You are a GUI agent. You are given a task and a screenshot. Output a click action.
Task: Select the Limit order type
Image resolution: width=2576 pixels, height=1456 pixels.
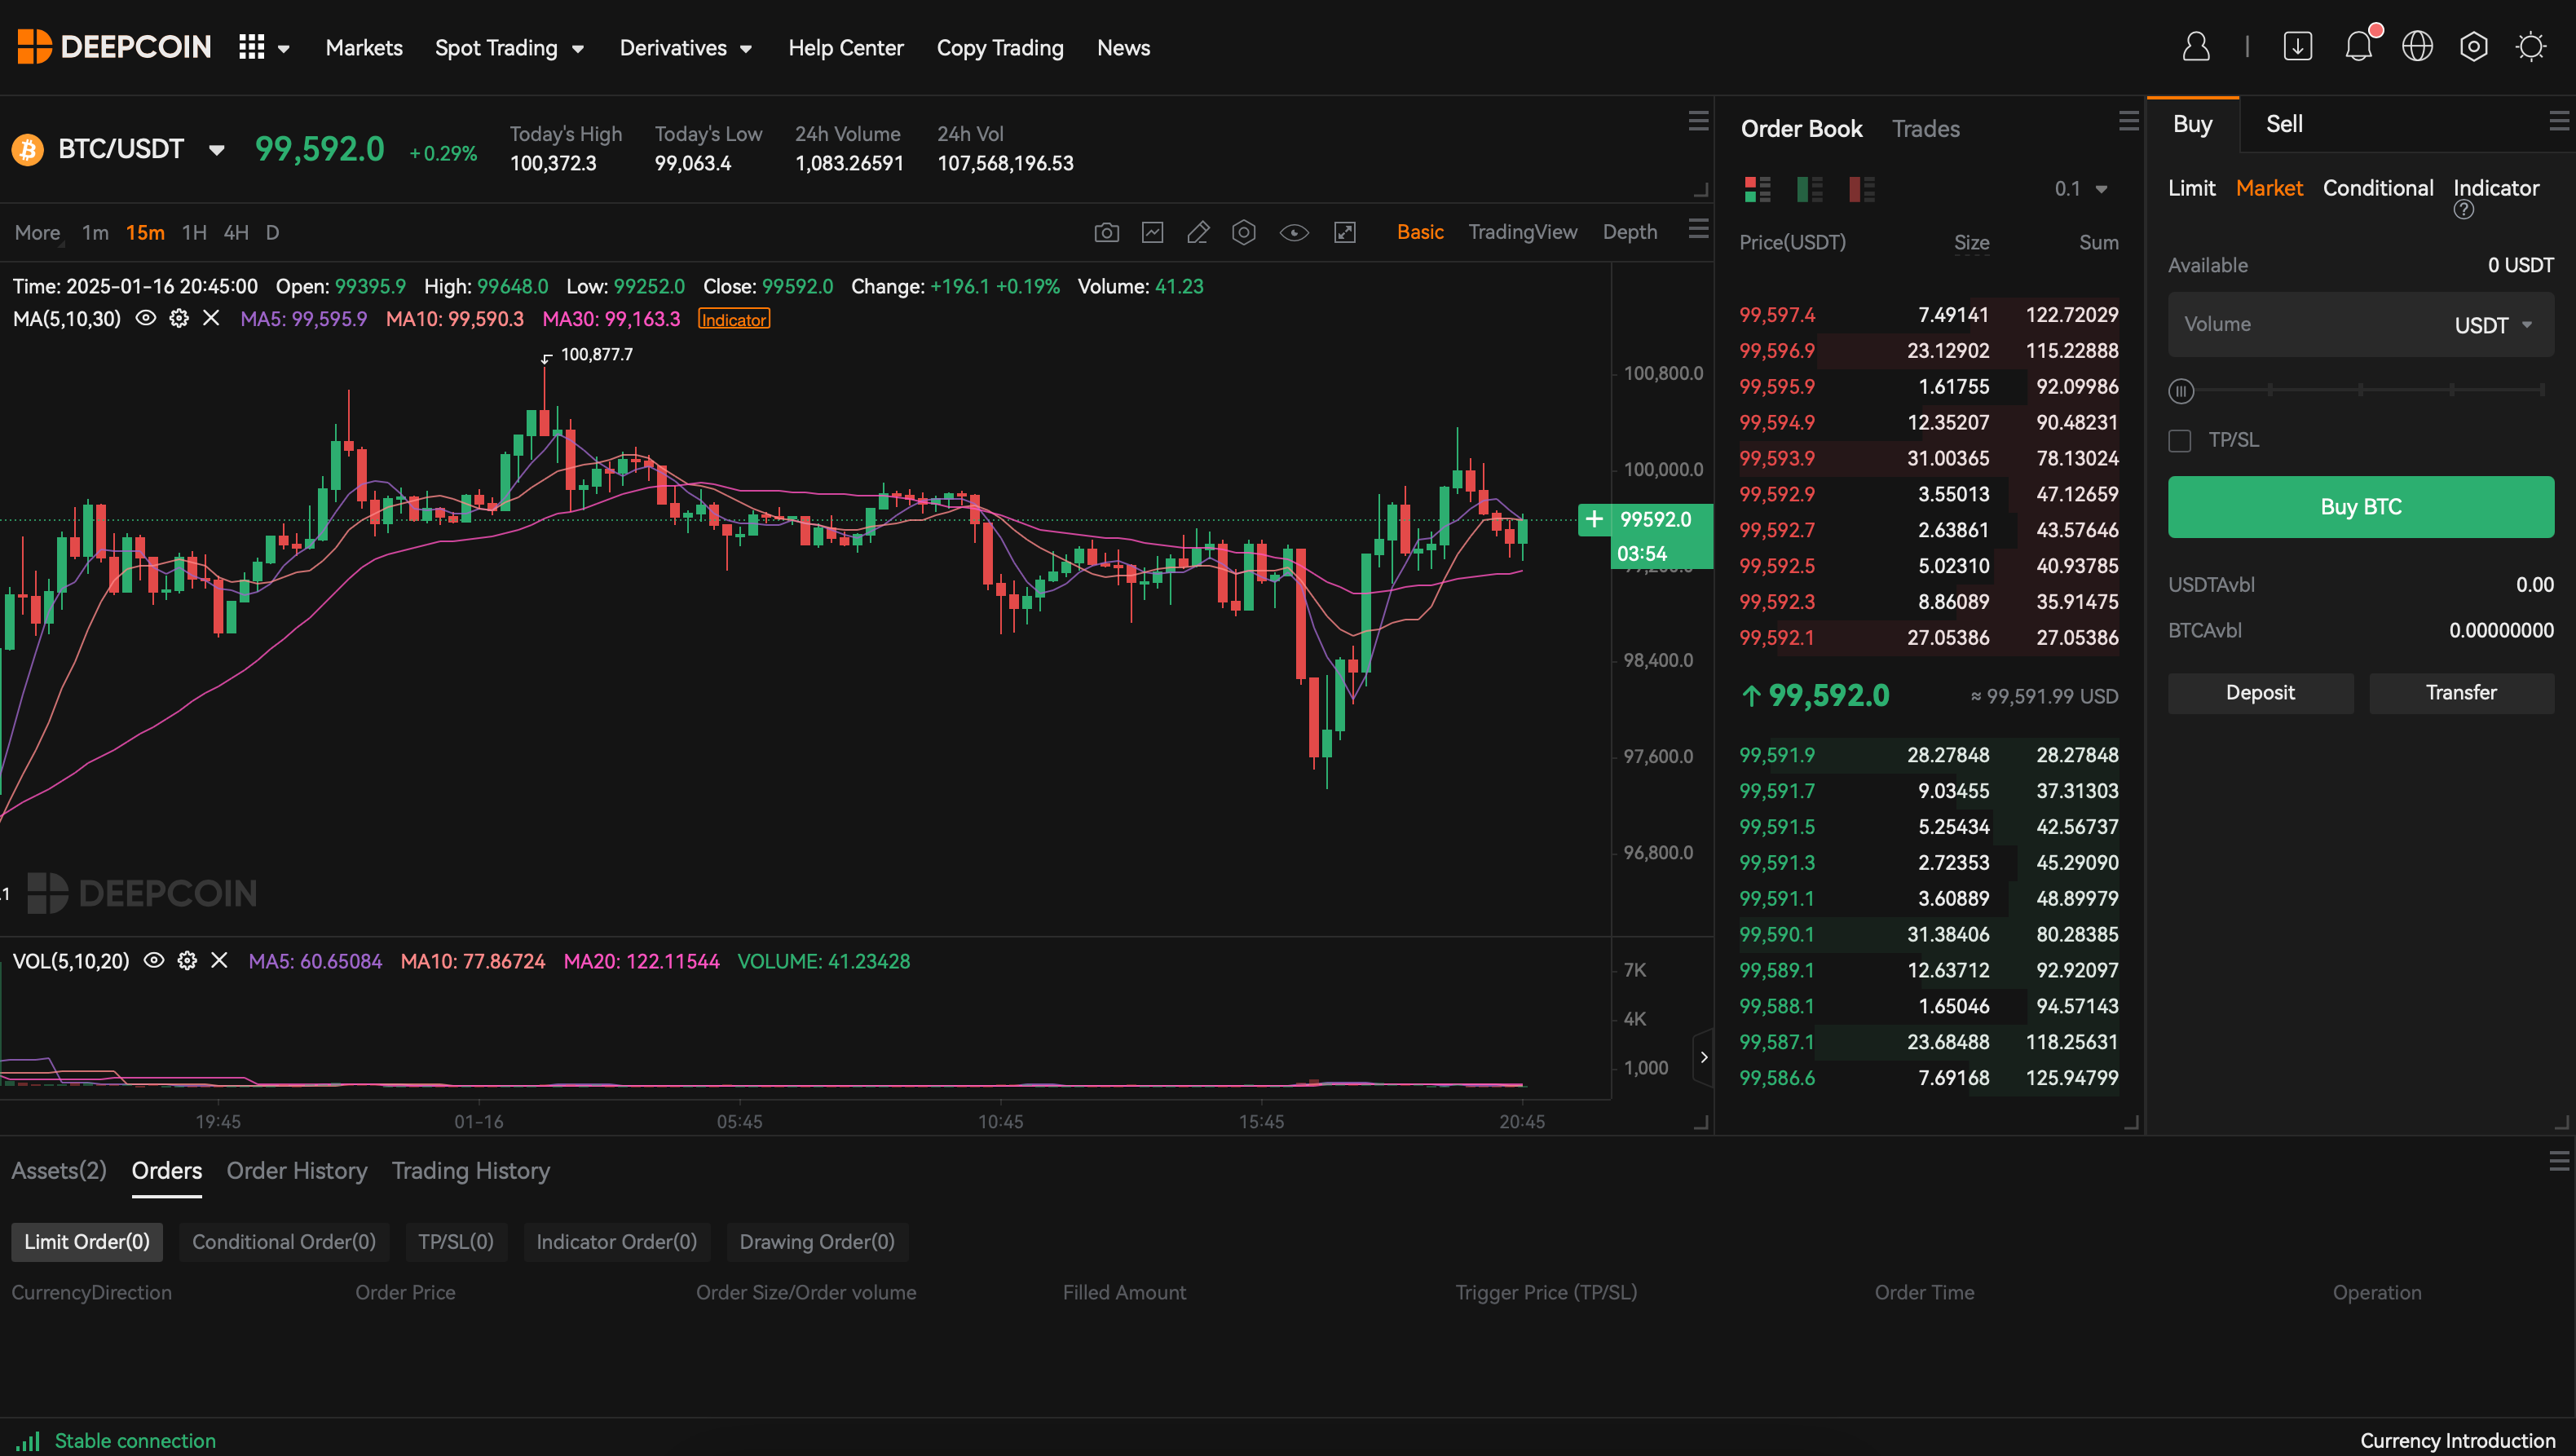[x=2191, y=188]
